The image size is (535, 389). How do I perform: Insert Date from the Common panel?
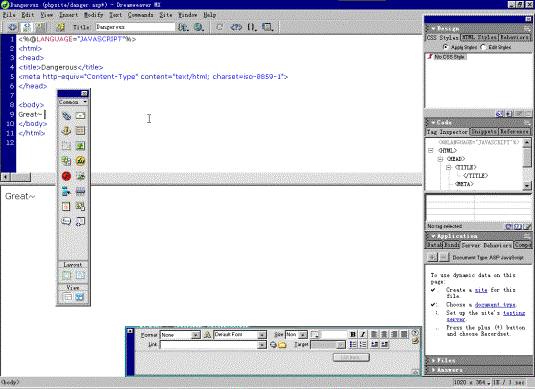pyautogui.click(x=66, y=206)
